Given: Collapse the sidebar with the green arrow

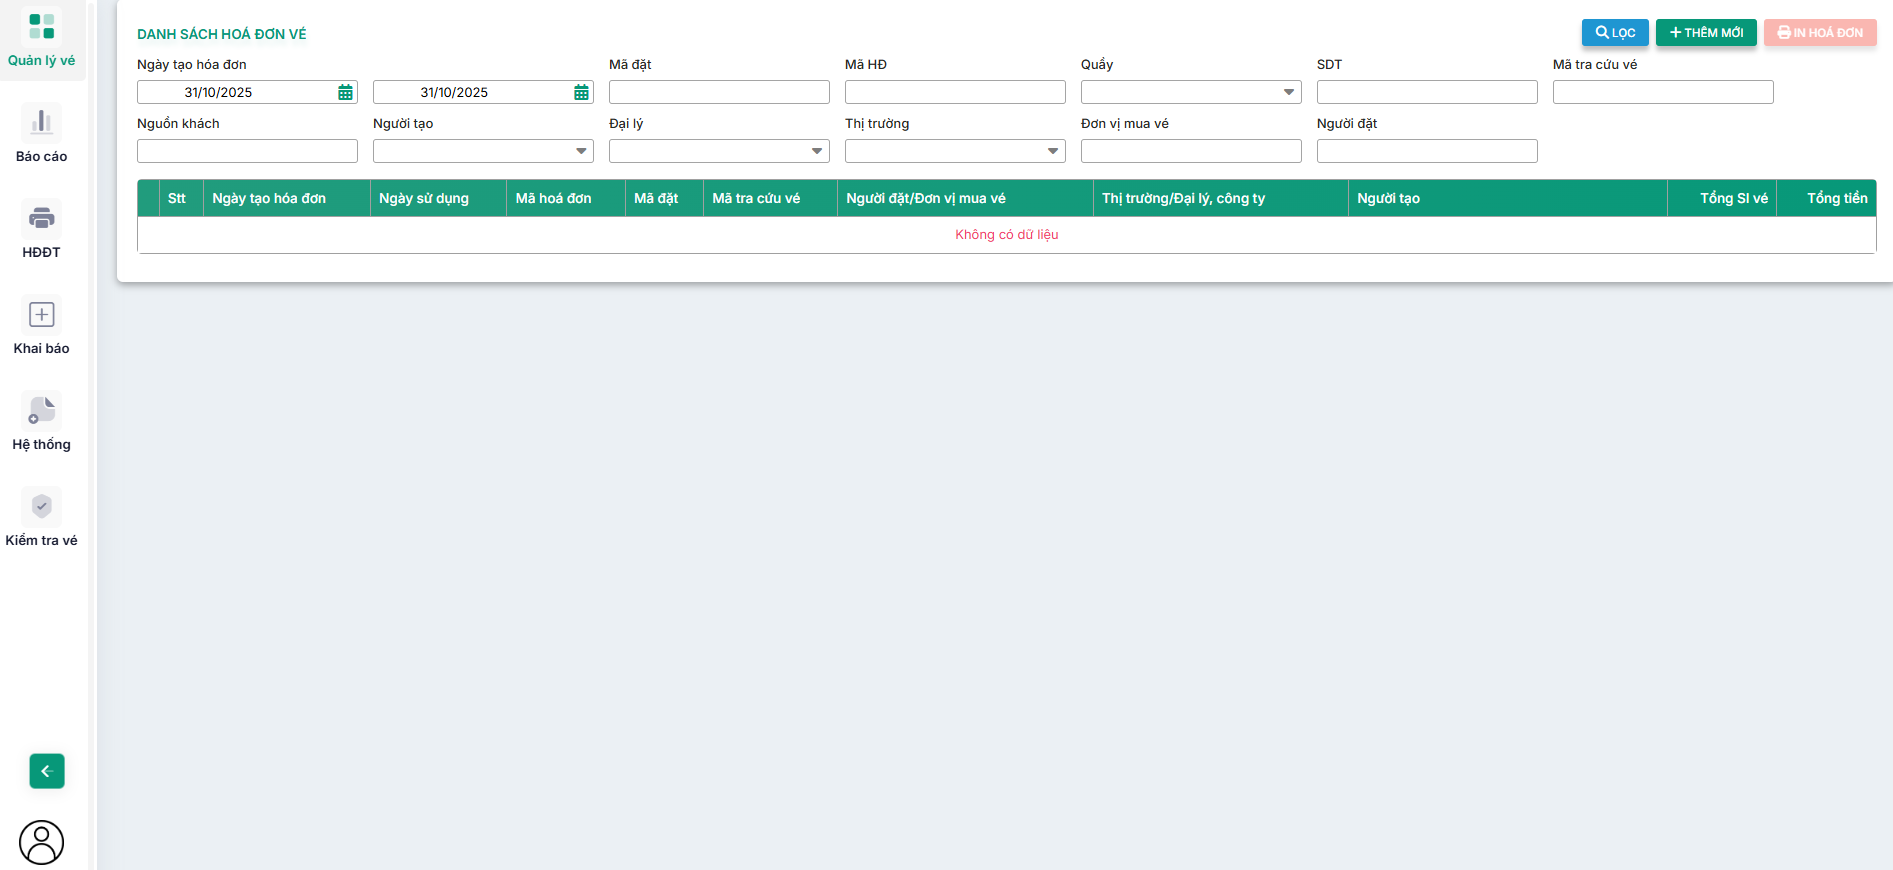Looking at the screenshot, I should [x=46, y=771].
